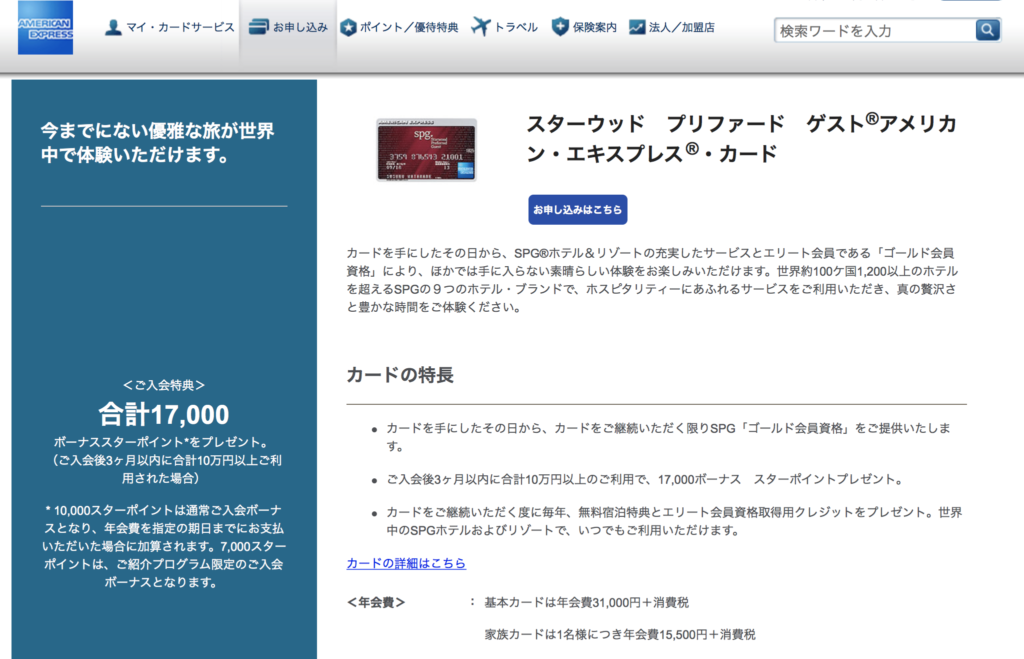1024x659 pixels.
Task: Click the 今までにない優雅な旅 sidebar headline
Action: [157, 142]
